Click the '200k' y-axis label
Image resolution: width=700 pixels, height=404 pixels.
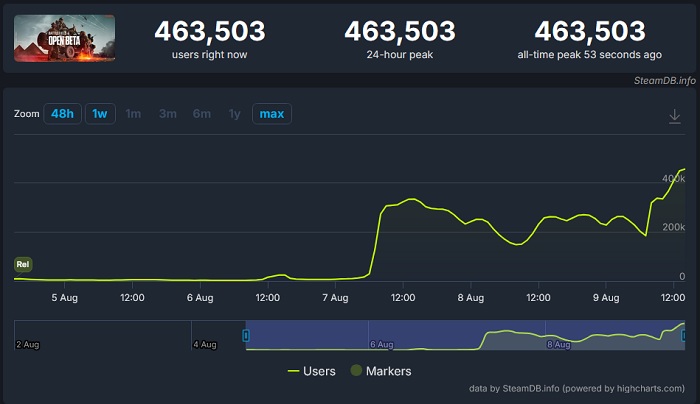(674, 227)
